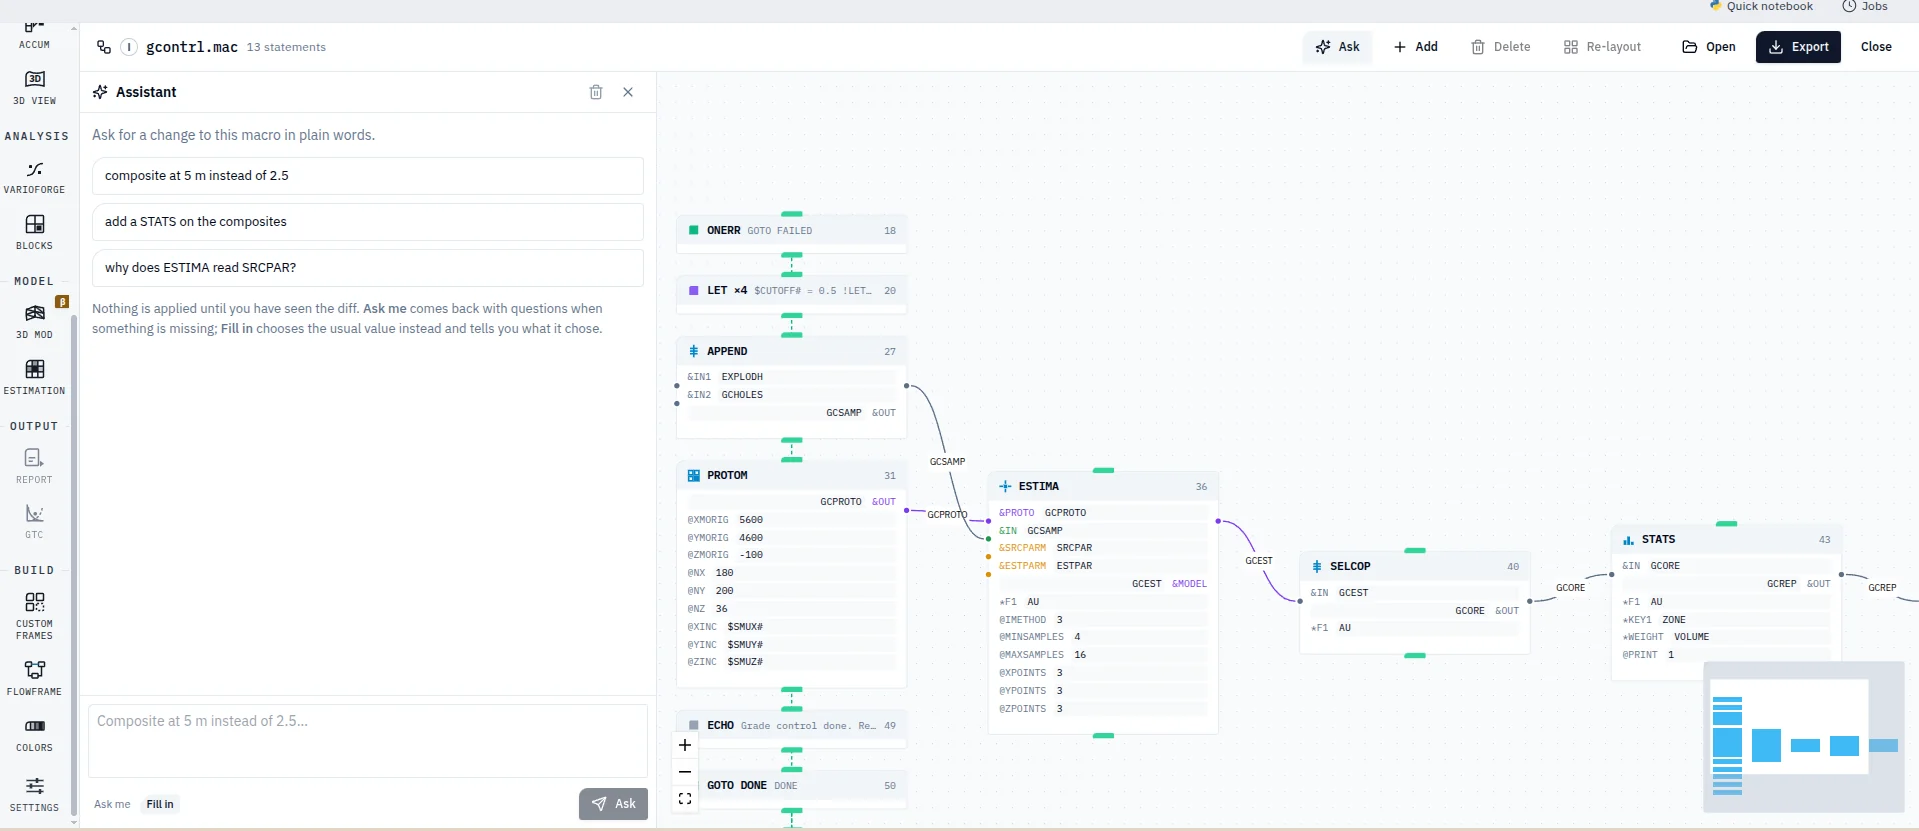Select the PROTOM node header
This screenshot has height=831, width=1919.
[x=792, y=475]
